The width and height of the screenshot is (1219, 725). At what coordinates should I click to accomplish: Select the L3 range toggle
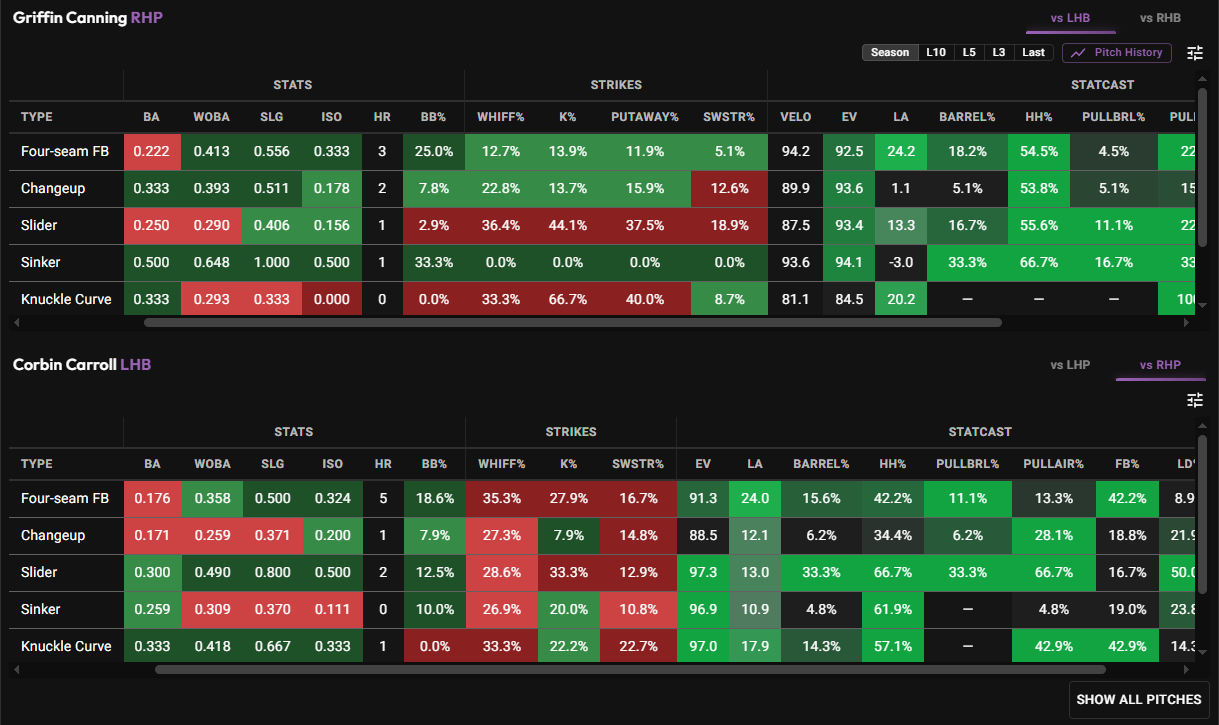click(x=999, y=52)
